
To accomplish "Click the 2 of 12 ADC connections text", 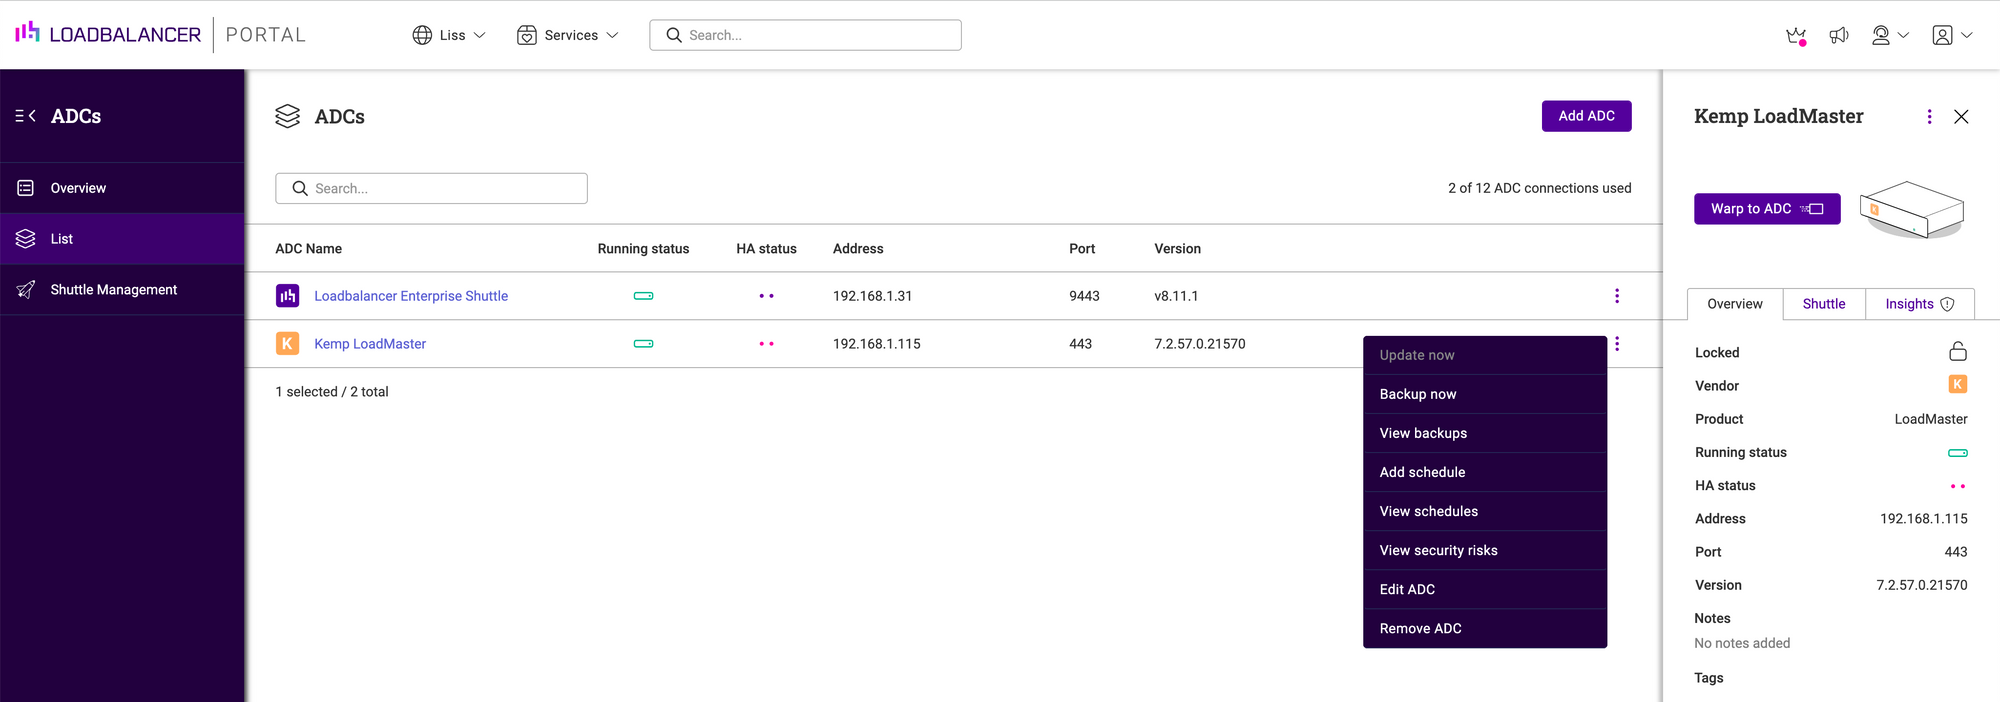I will click(1539, 188).
